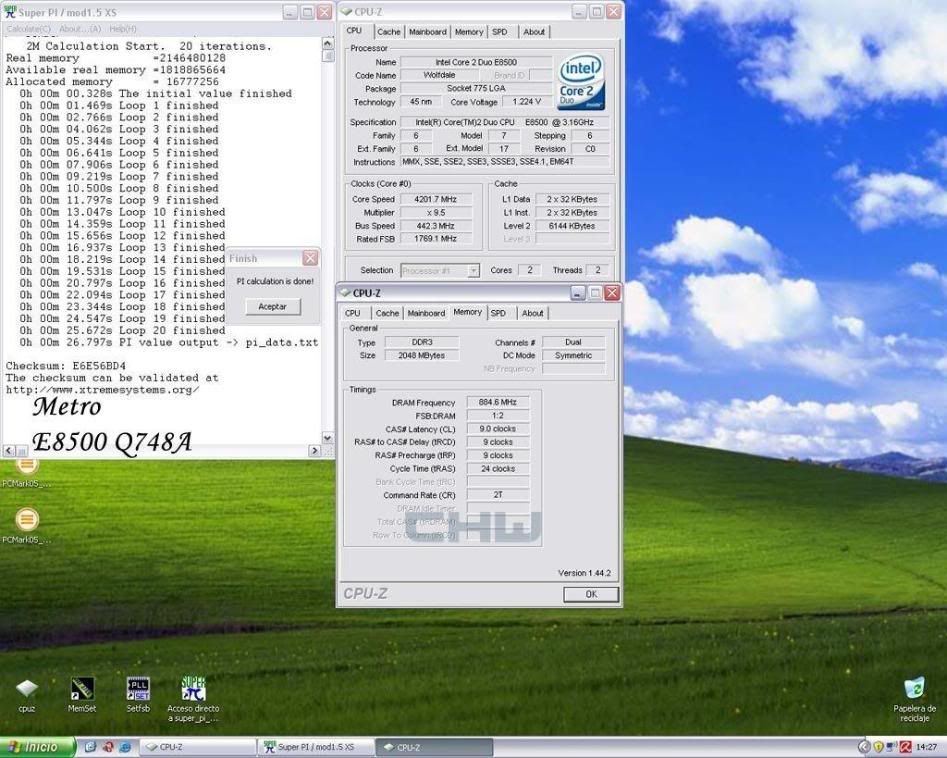Click the DRAM Frequency value '884.6 MHz'
This screenshot has height=758, width=947.
click(x=498, y=402)
